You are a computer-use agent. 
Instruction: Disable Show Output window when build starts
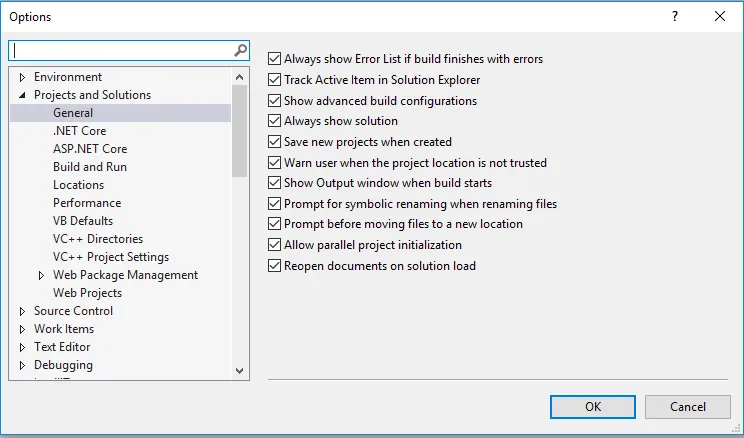(x=276, y=183)
